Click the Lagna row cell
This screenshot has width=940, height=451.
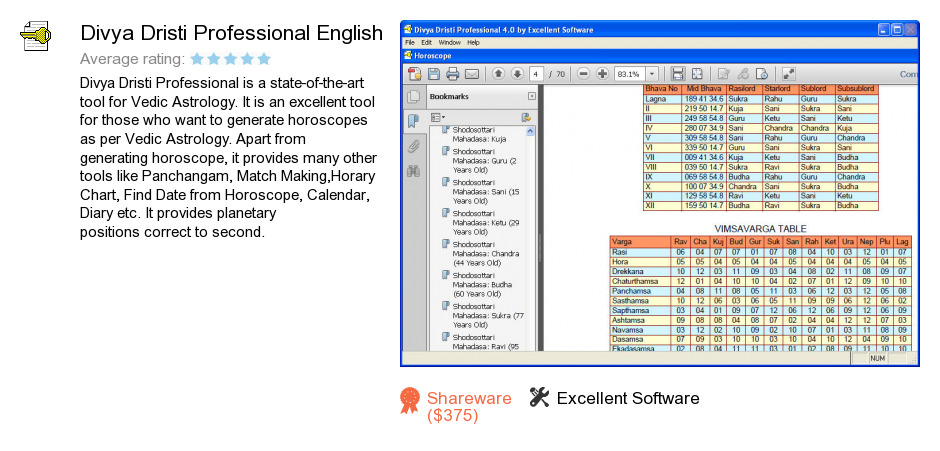coord(662,99)
